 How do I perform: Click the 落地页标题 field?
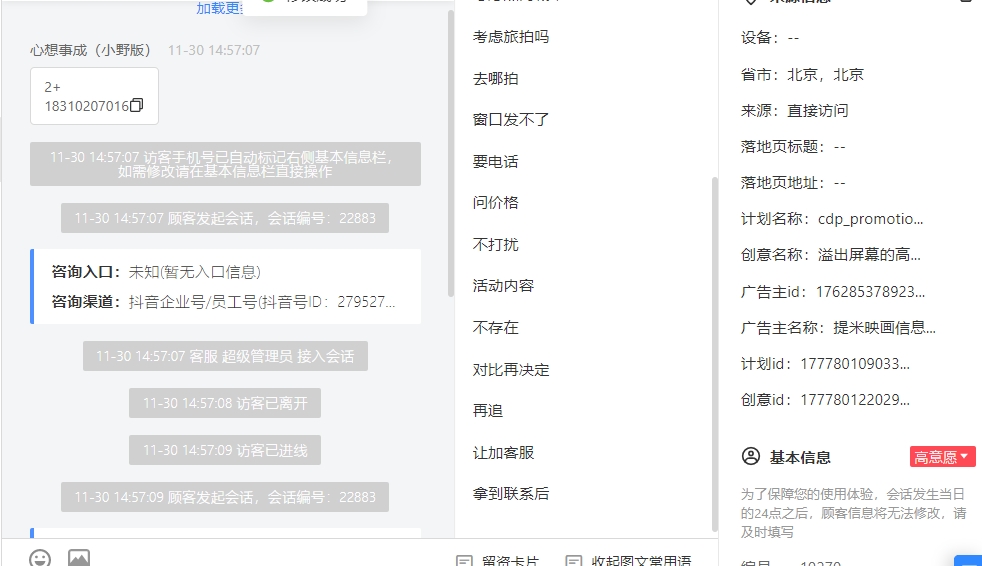point(793,147)
